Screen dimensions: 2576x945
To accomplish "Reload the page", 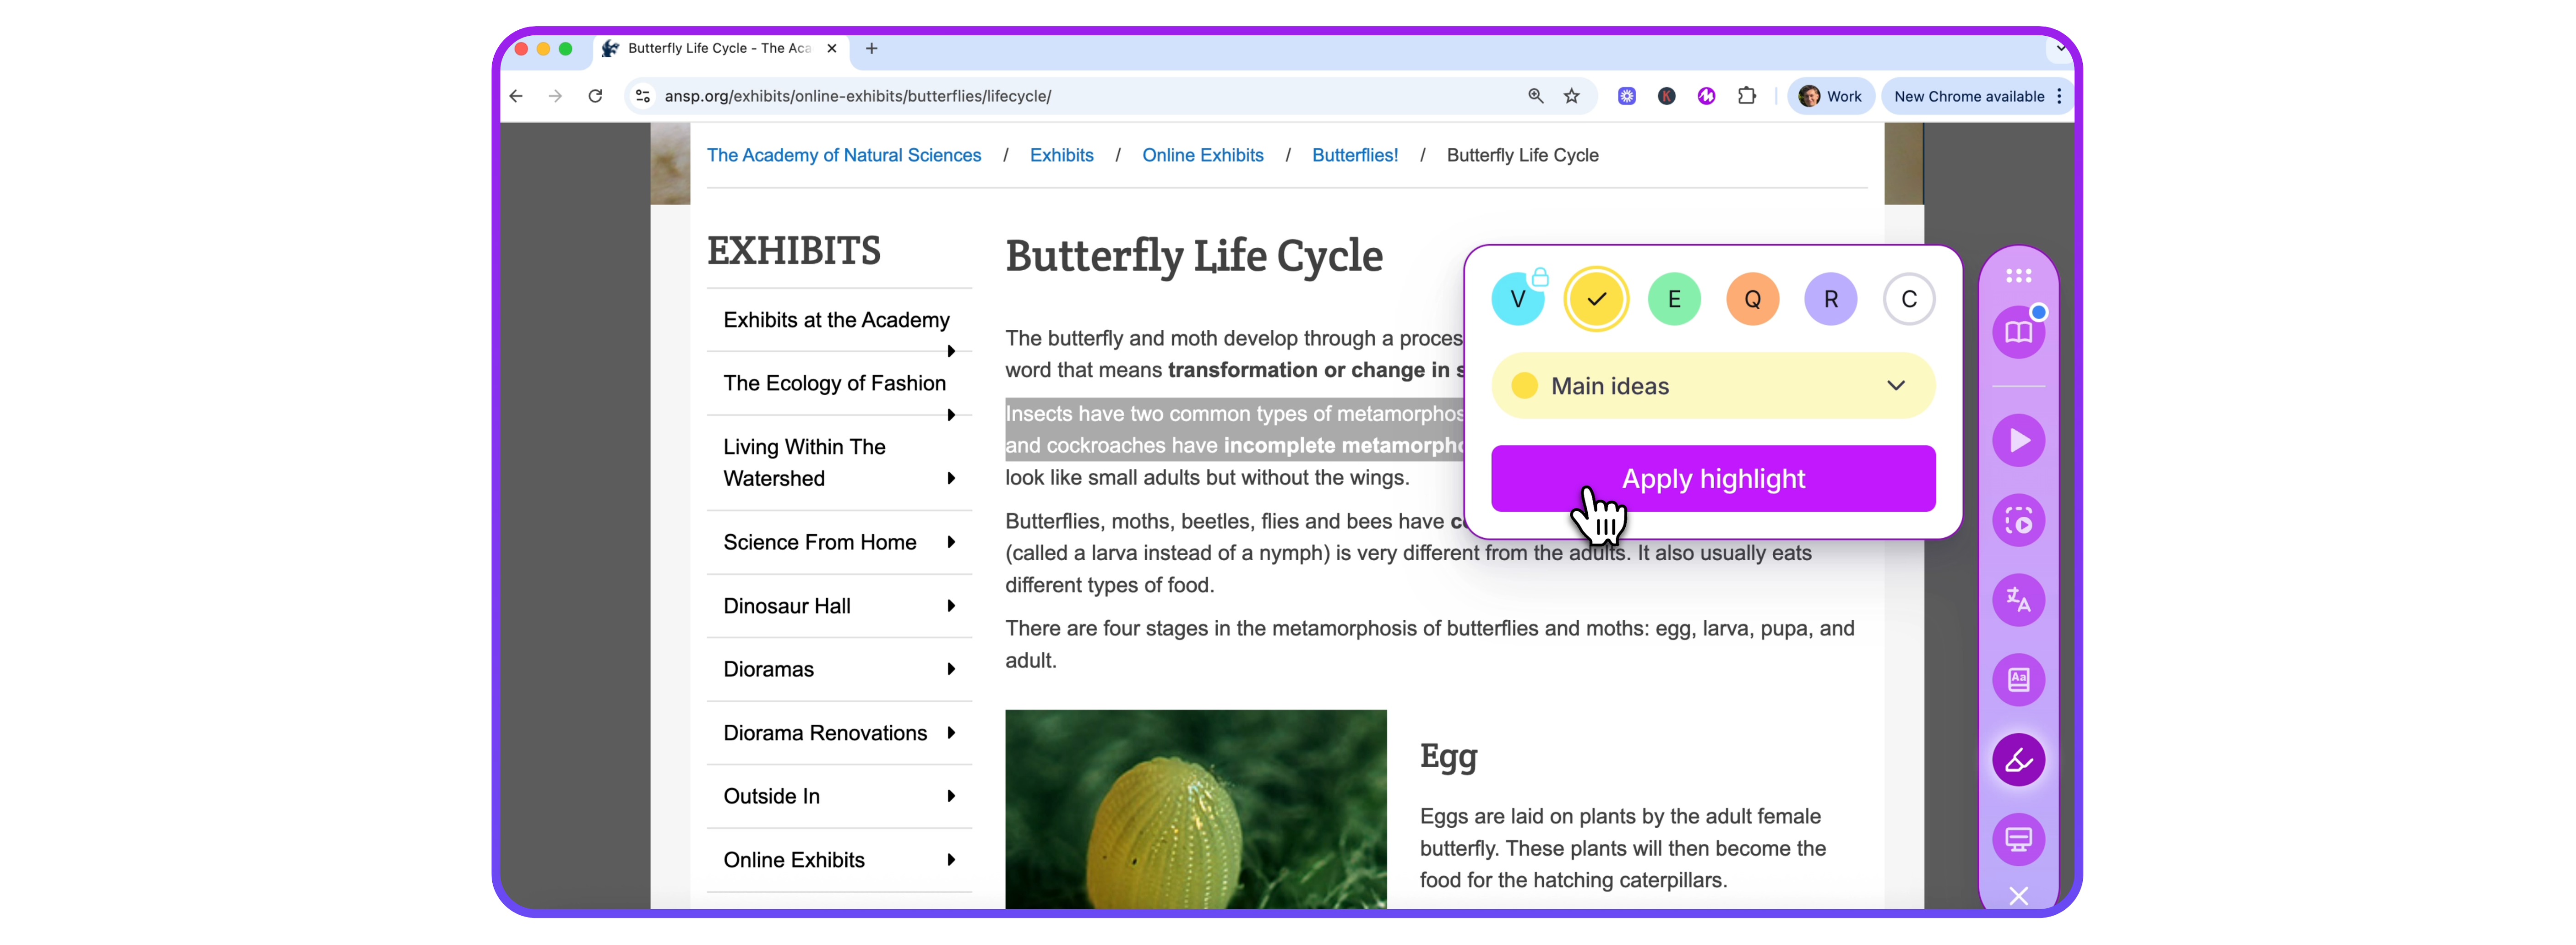I will 595,96.
